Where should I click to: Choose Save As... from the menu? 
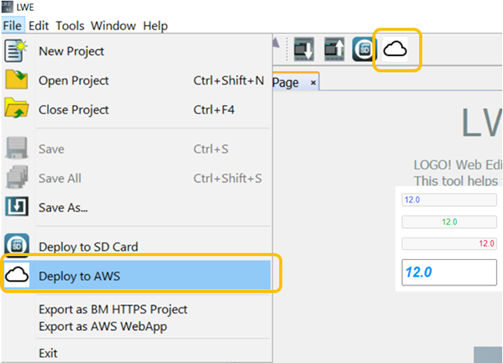[x=136, y=208]
